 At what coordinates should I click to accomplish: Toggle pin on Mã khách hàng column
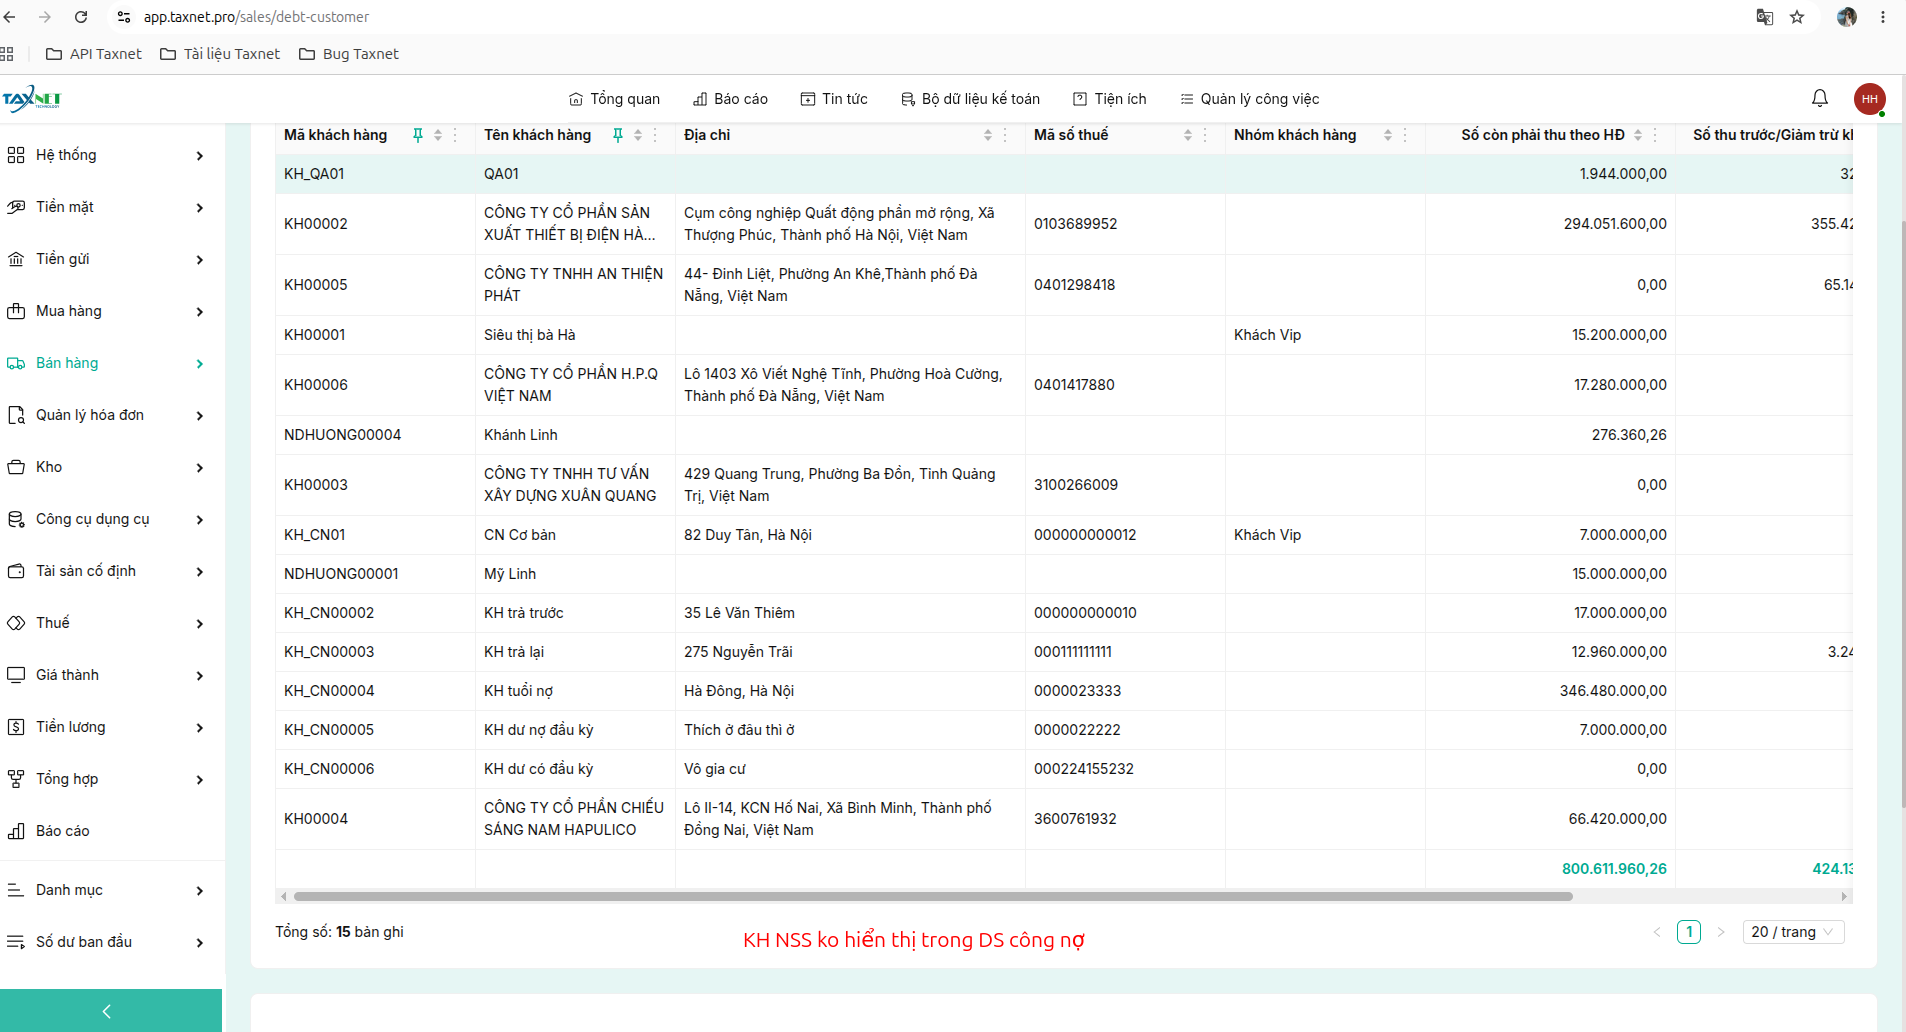coord(418,135)
